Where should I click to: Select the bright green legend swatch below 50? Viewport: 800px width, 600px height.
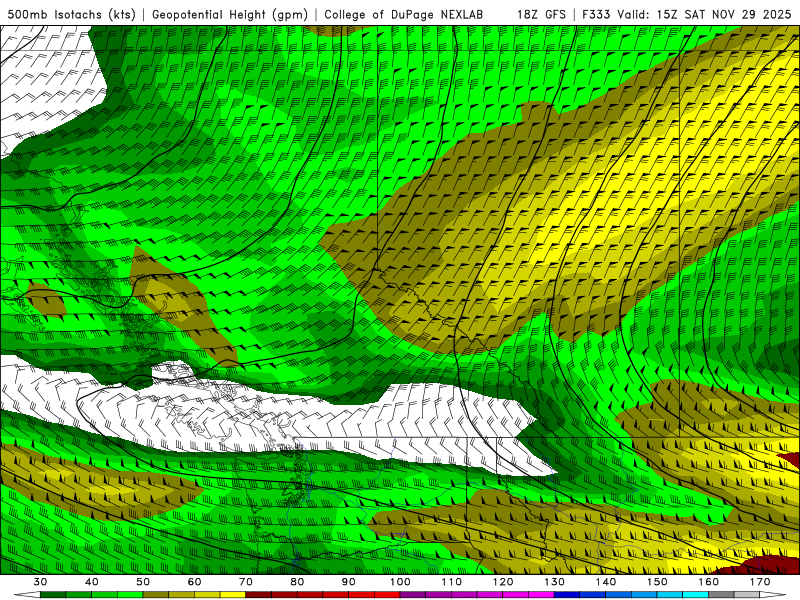(x=130, y=595)
